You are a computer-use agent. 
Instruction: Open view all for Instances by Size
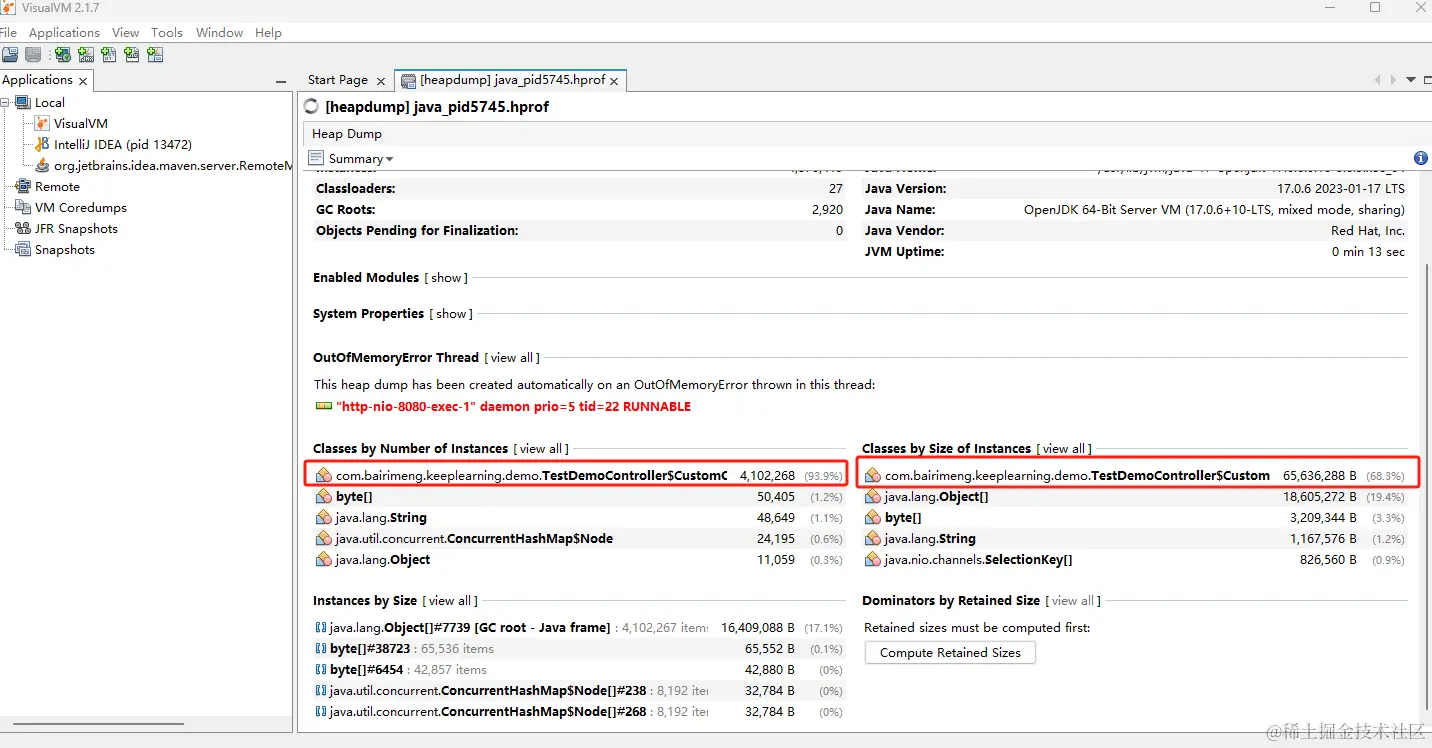pos(452,601)
